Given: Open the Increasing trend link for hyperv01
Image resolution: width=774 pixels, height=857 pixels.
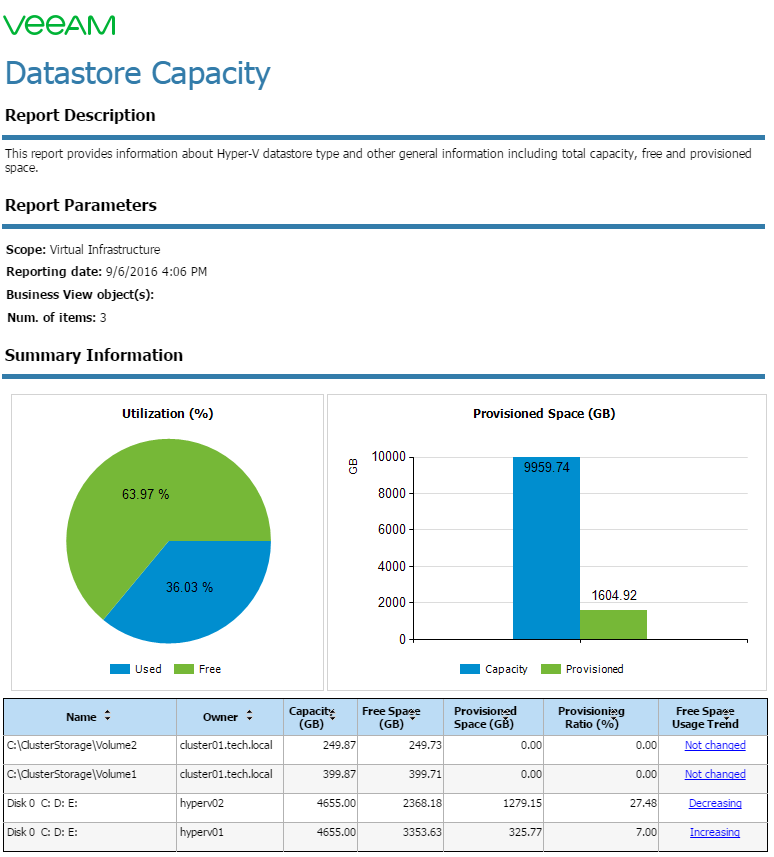Looking at the screenshot, I should (x=714, y=832).
